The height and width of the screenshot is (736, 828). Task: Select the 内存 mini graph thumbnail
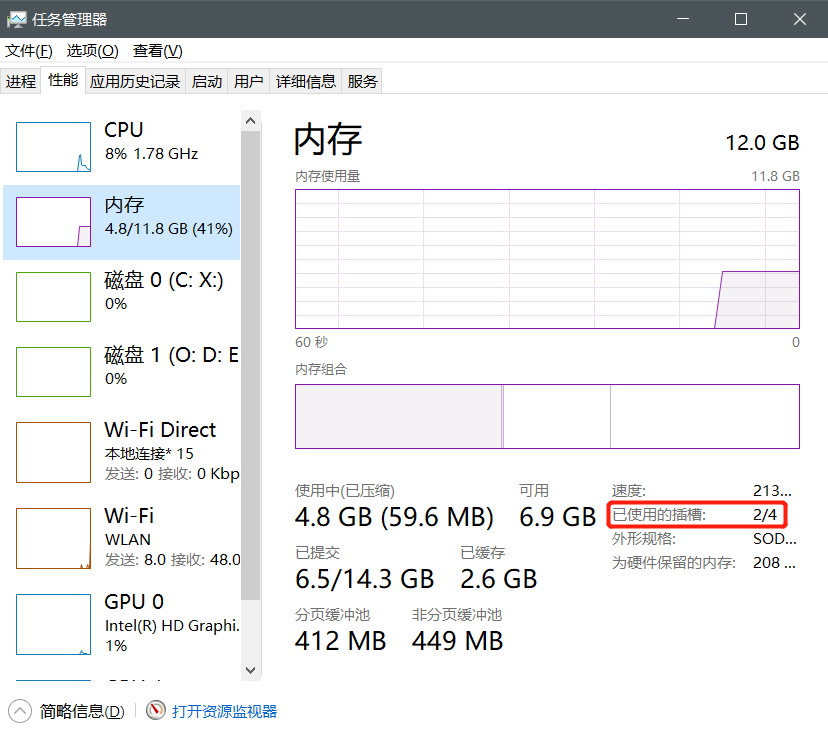[x=53, y=222]
